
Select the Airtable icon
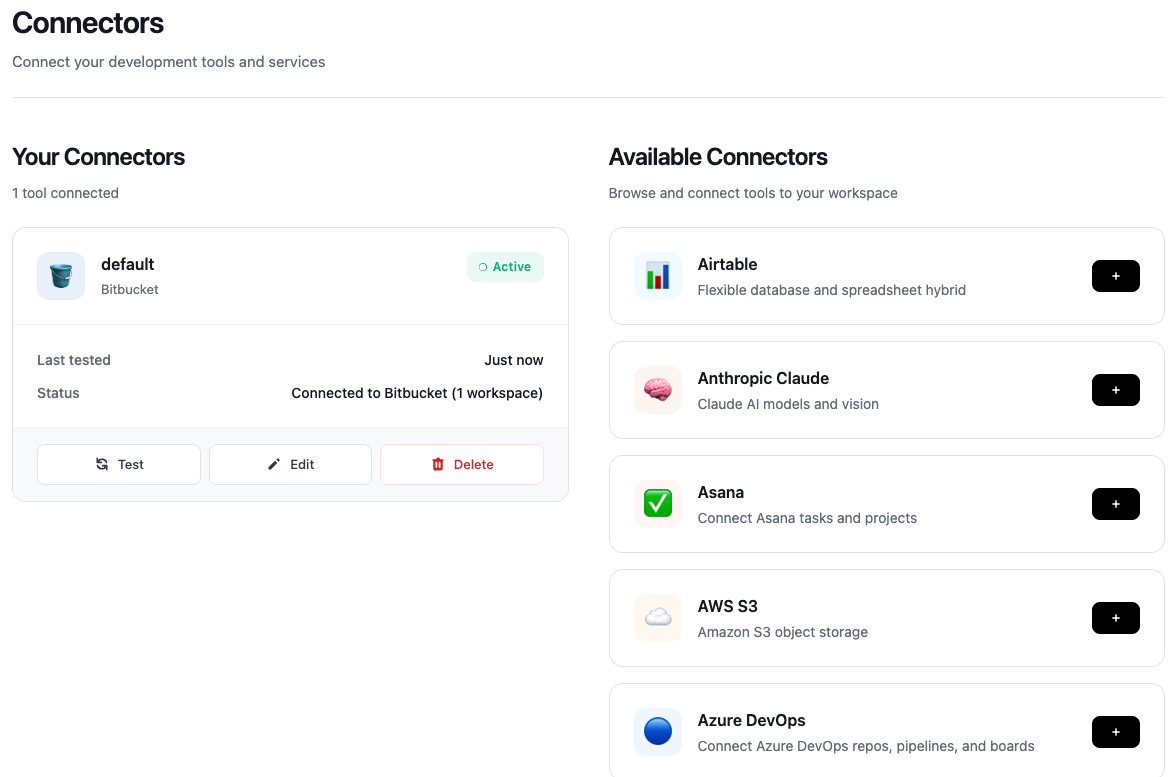tap(657, 275)
